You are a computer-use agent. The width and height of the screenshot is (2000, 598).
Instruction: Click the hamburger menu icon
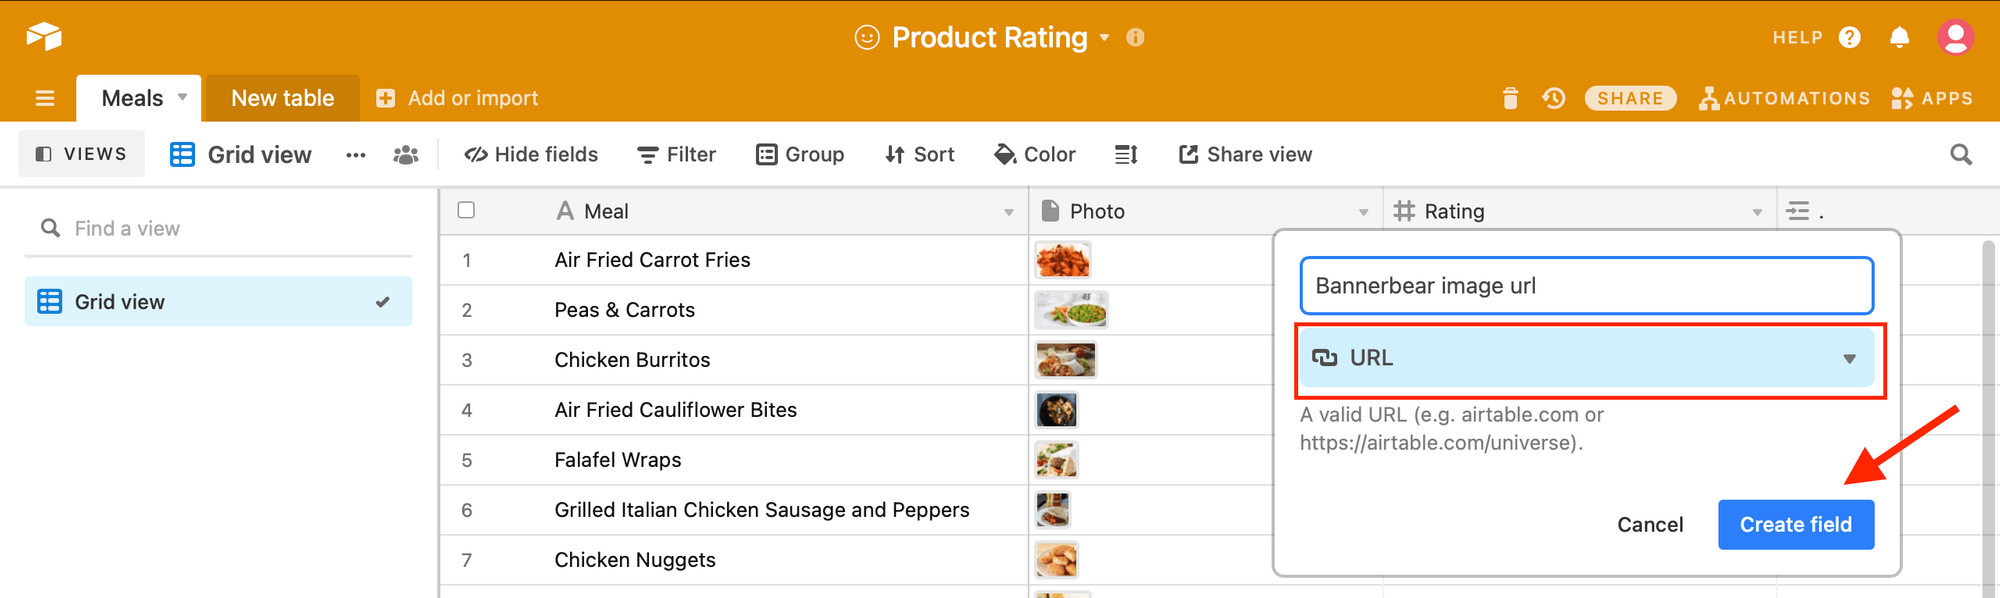tap(45, 98)
